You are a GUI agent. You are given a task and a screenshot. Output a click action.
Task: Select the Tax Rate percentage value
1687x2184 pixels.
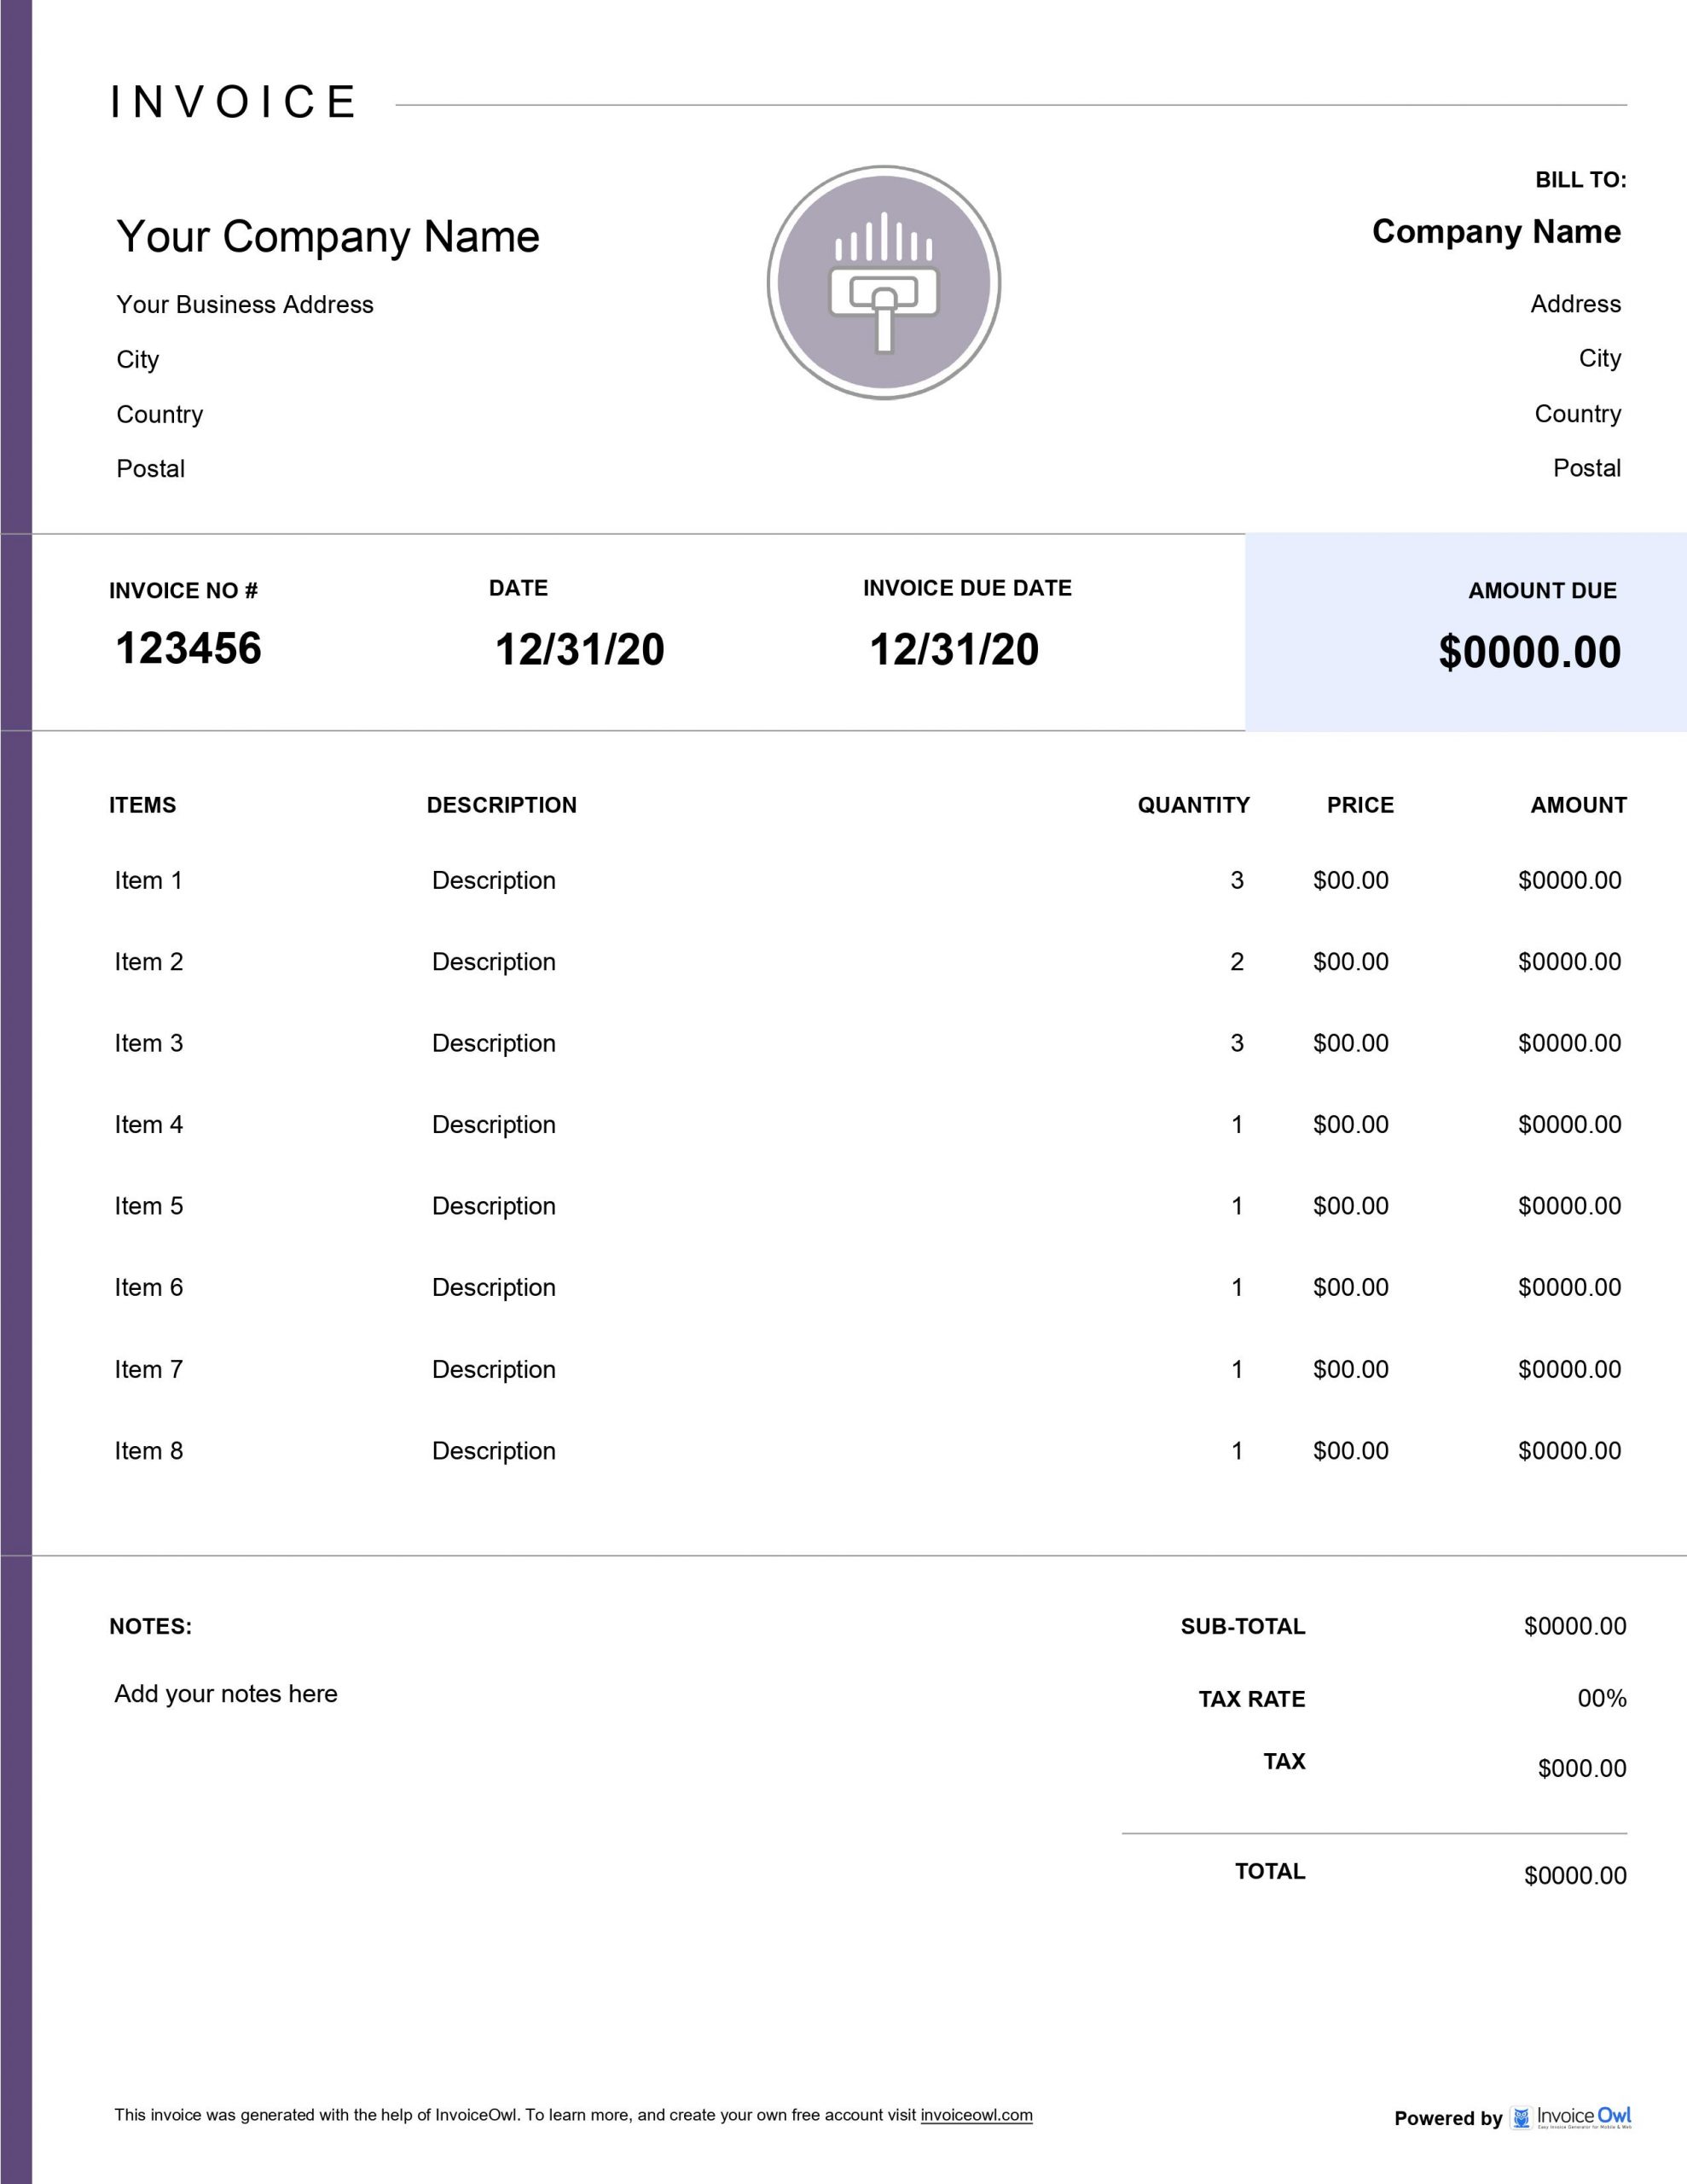pos(1601,1699)
